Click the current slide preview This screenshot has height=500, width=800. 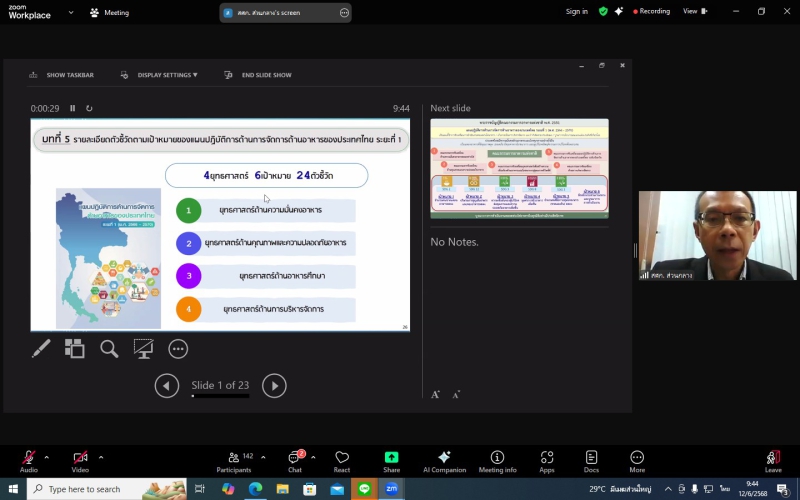220,225
